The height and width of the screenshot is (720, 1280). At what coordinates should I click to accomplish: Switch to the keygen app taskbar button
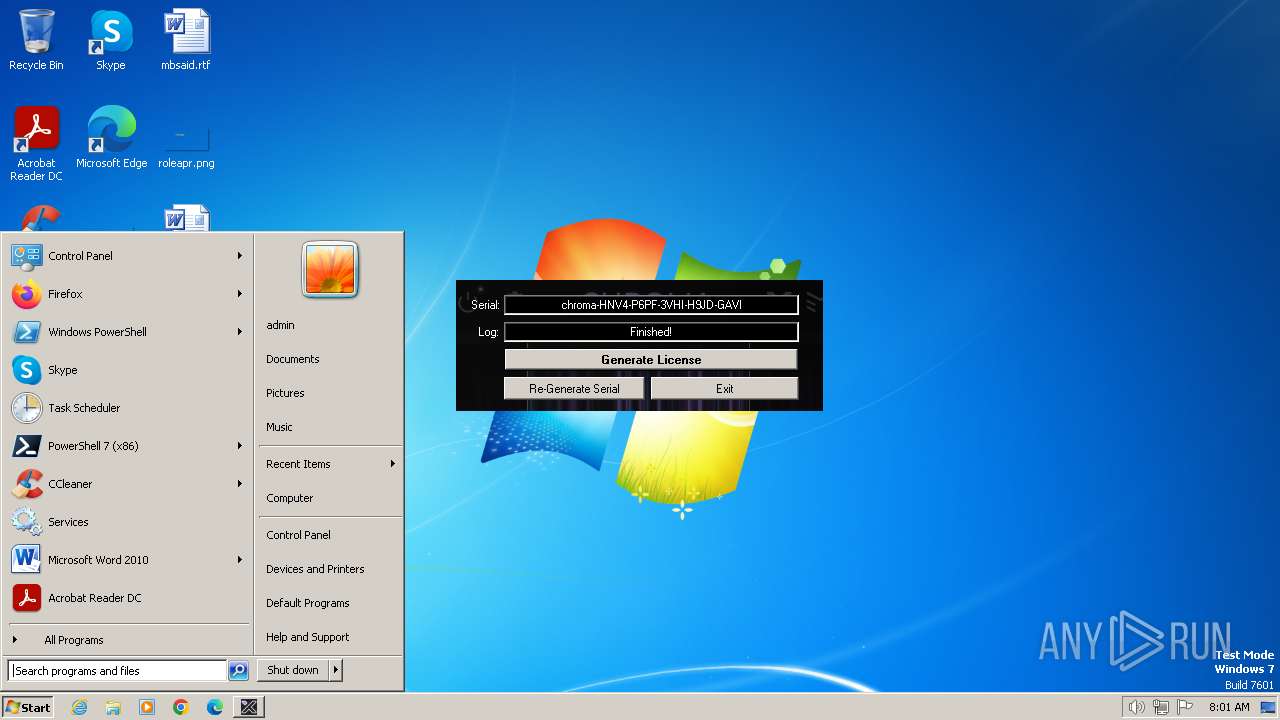point(249,707)
